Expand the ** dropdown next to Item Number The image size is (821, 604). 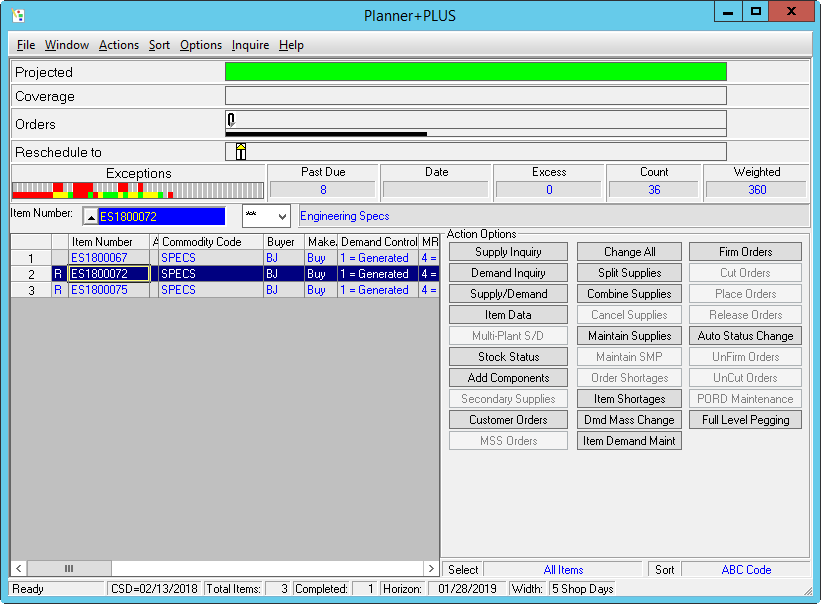tap(282, 216)
